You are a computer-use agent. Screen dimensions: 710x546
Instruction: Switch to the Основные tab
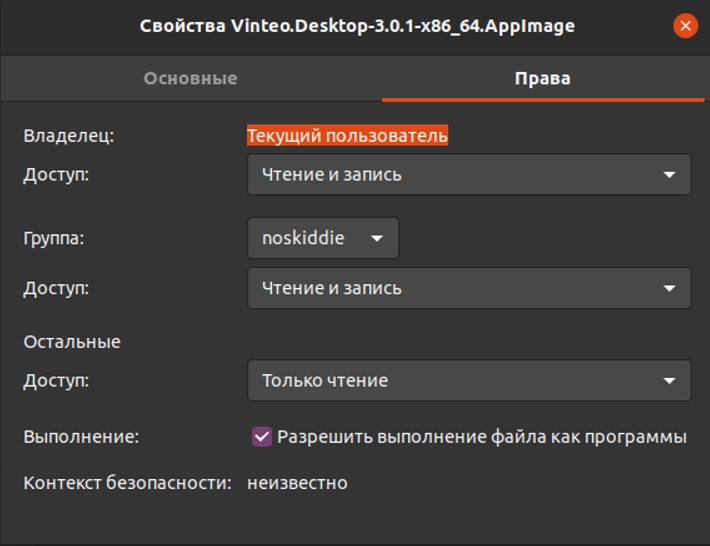click(x=191, y=78)
